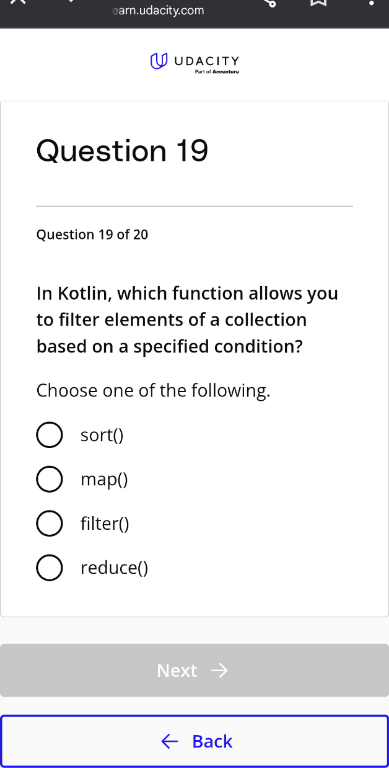
Task: Click the left arrow icon beside Back
Action: pyautogui.click(x=170, y=742)
